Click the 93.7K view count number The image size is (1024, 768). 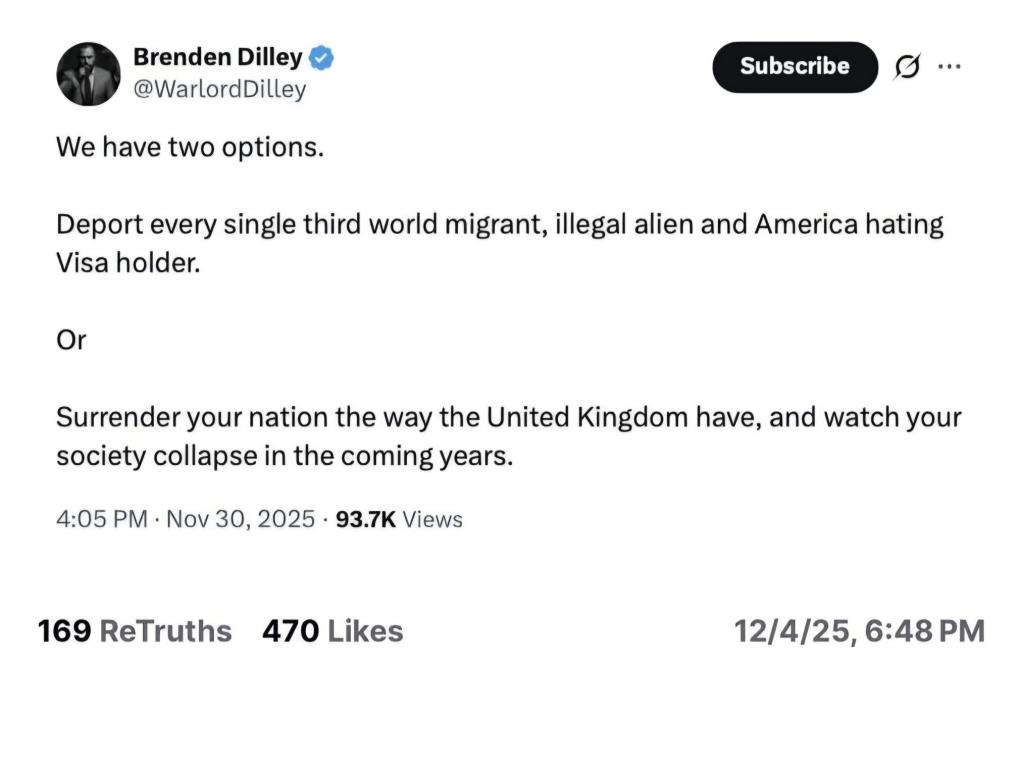click(366, 519)
